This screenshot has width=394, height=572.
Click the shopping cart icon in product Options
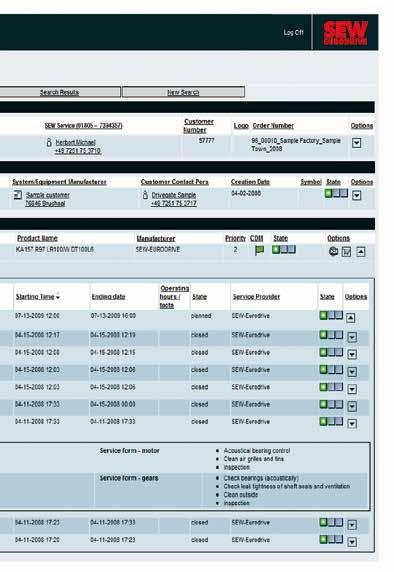(346, 252)
